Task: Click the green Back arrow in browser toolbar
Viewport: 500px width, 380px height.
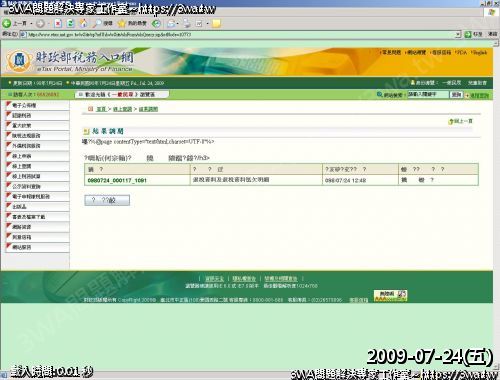Action: pos(6,23)
